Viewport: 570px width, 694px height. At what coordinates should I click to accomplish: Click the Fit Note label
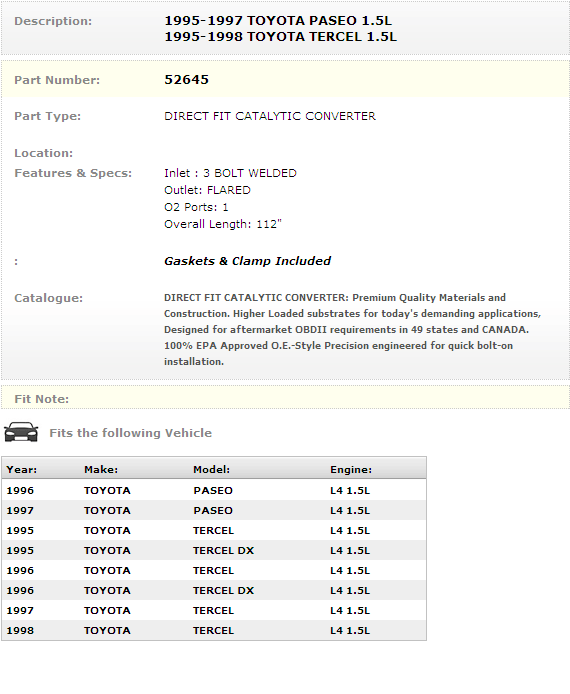(x=42, y=399)
